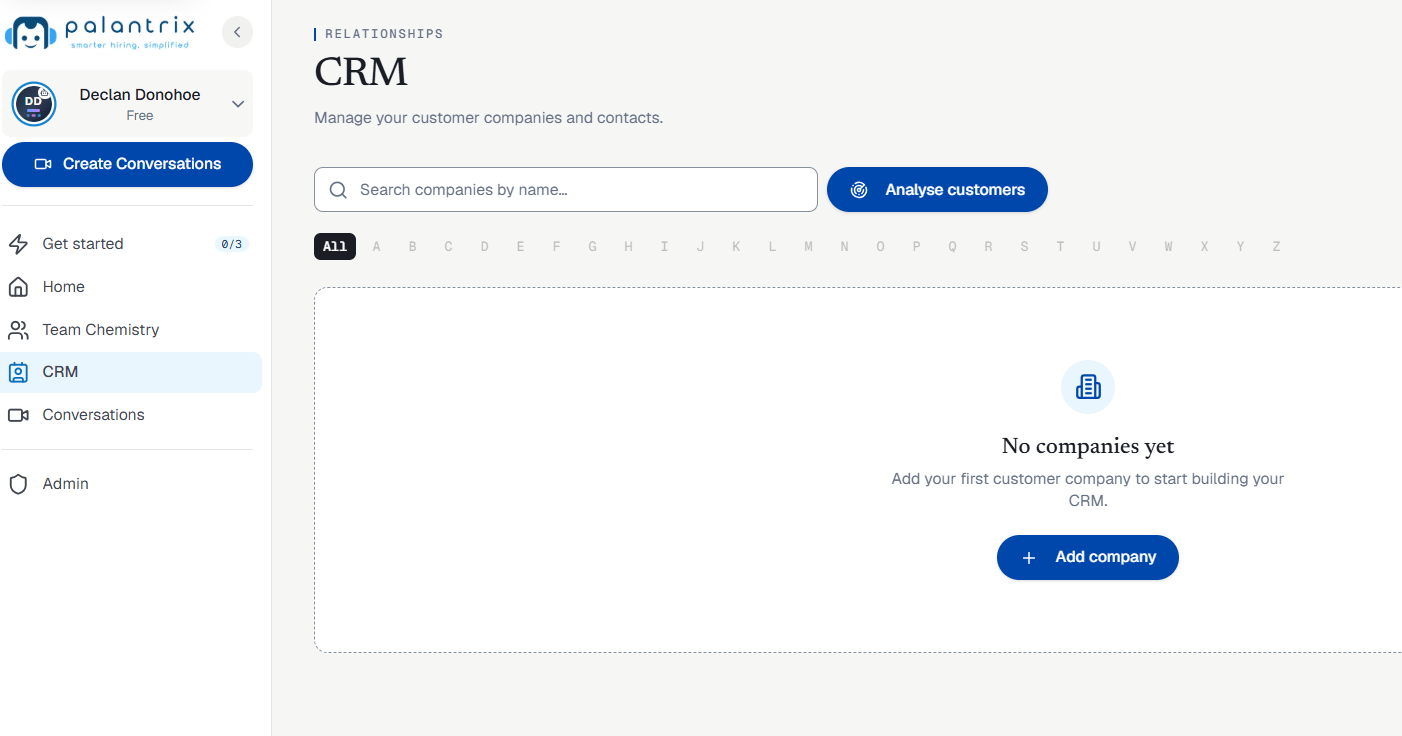Click the Home house icon
Image resolution: width=1402 pixels, height=736 pixels.
pyautogui.click(x=18, y=287)
